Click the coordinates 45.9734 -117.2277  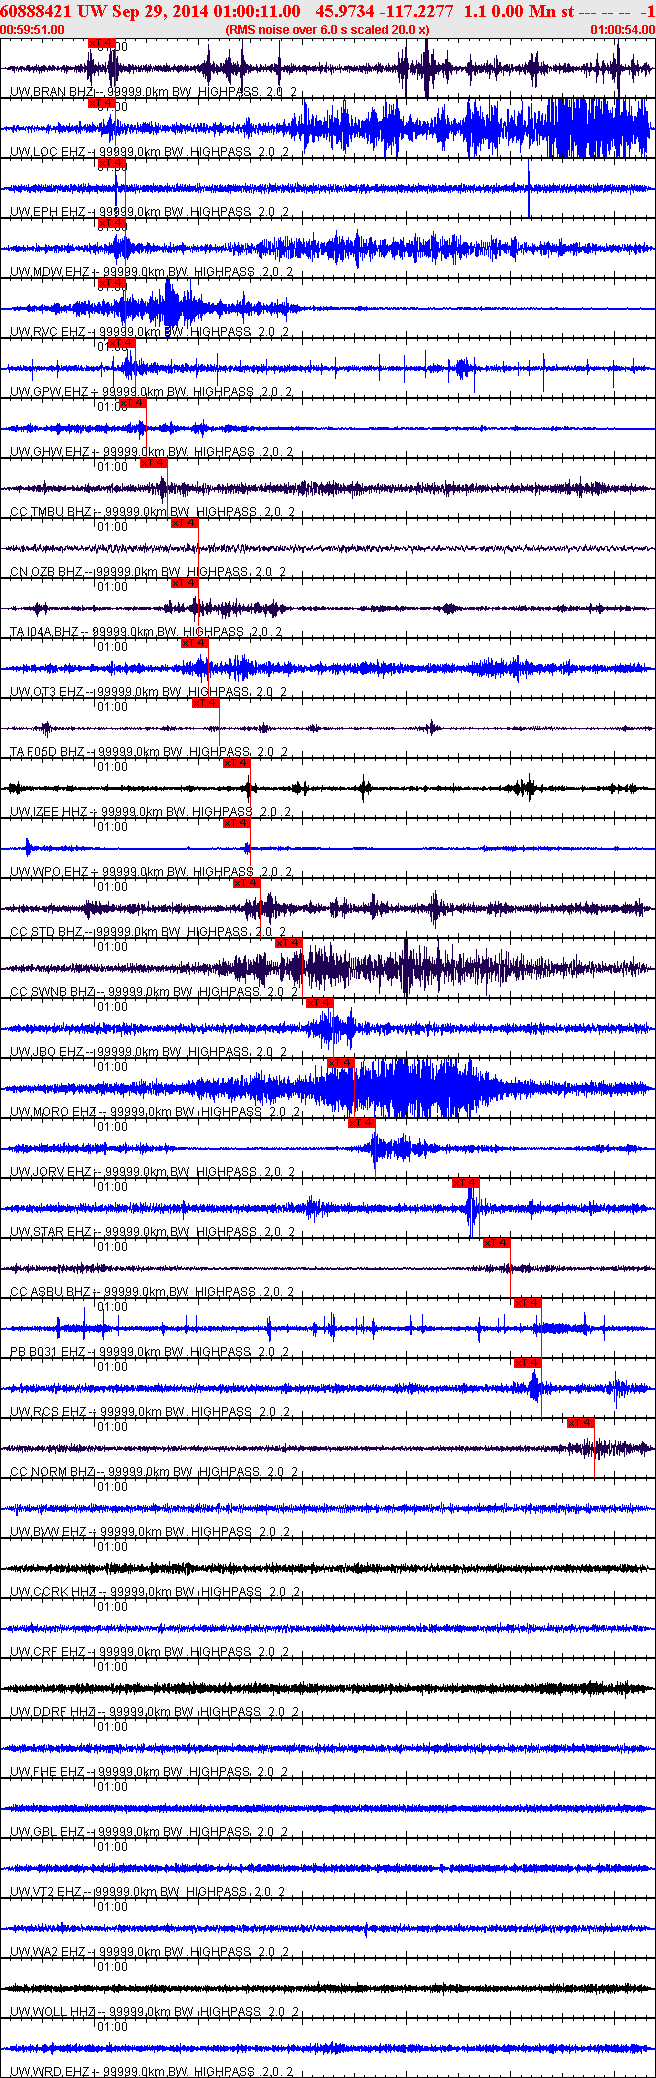click(385, 11)
